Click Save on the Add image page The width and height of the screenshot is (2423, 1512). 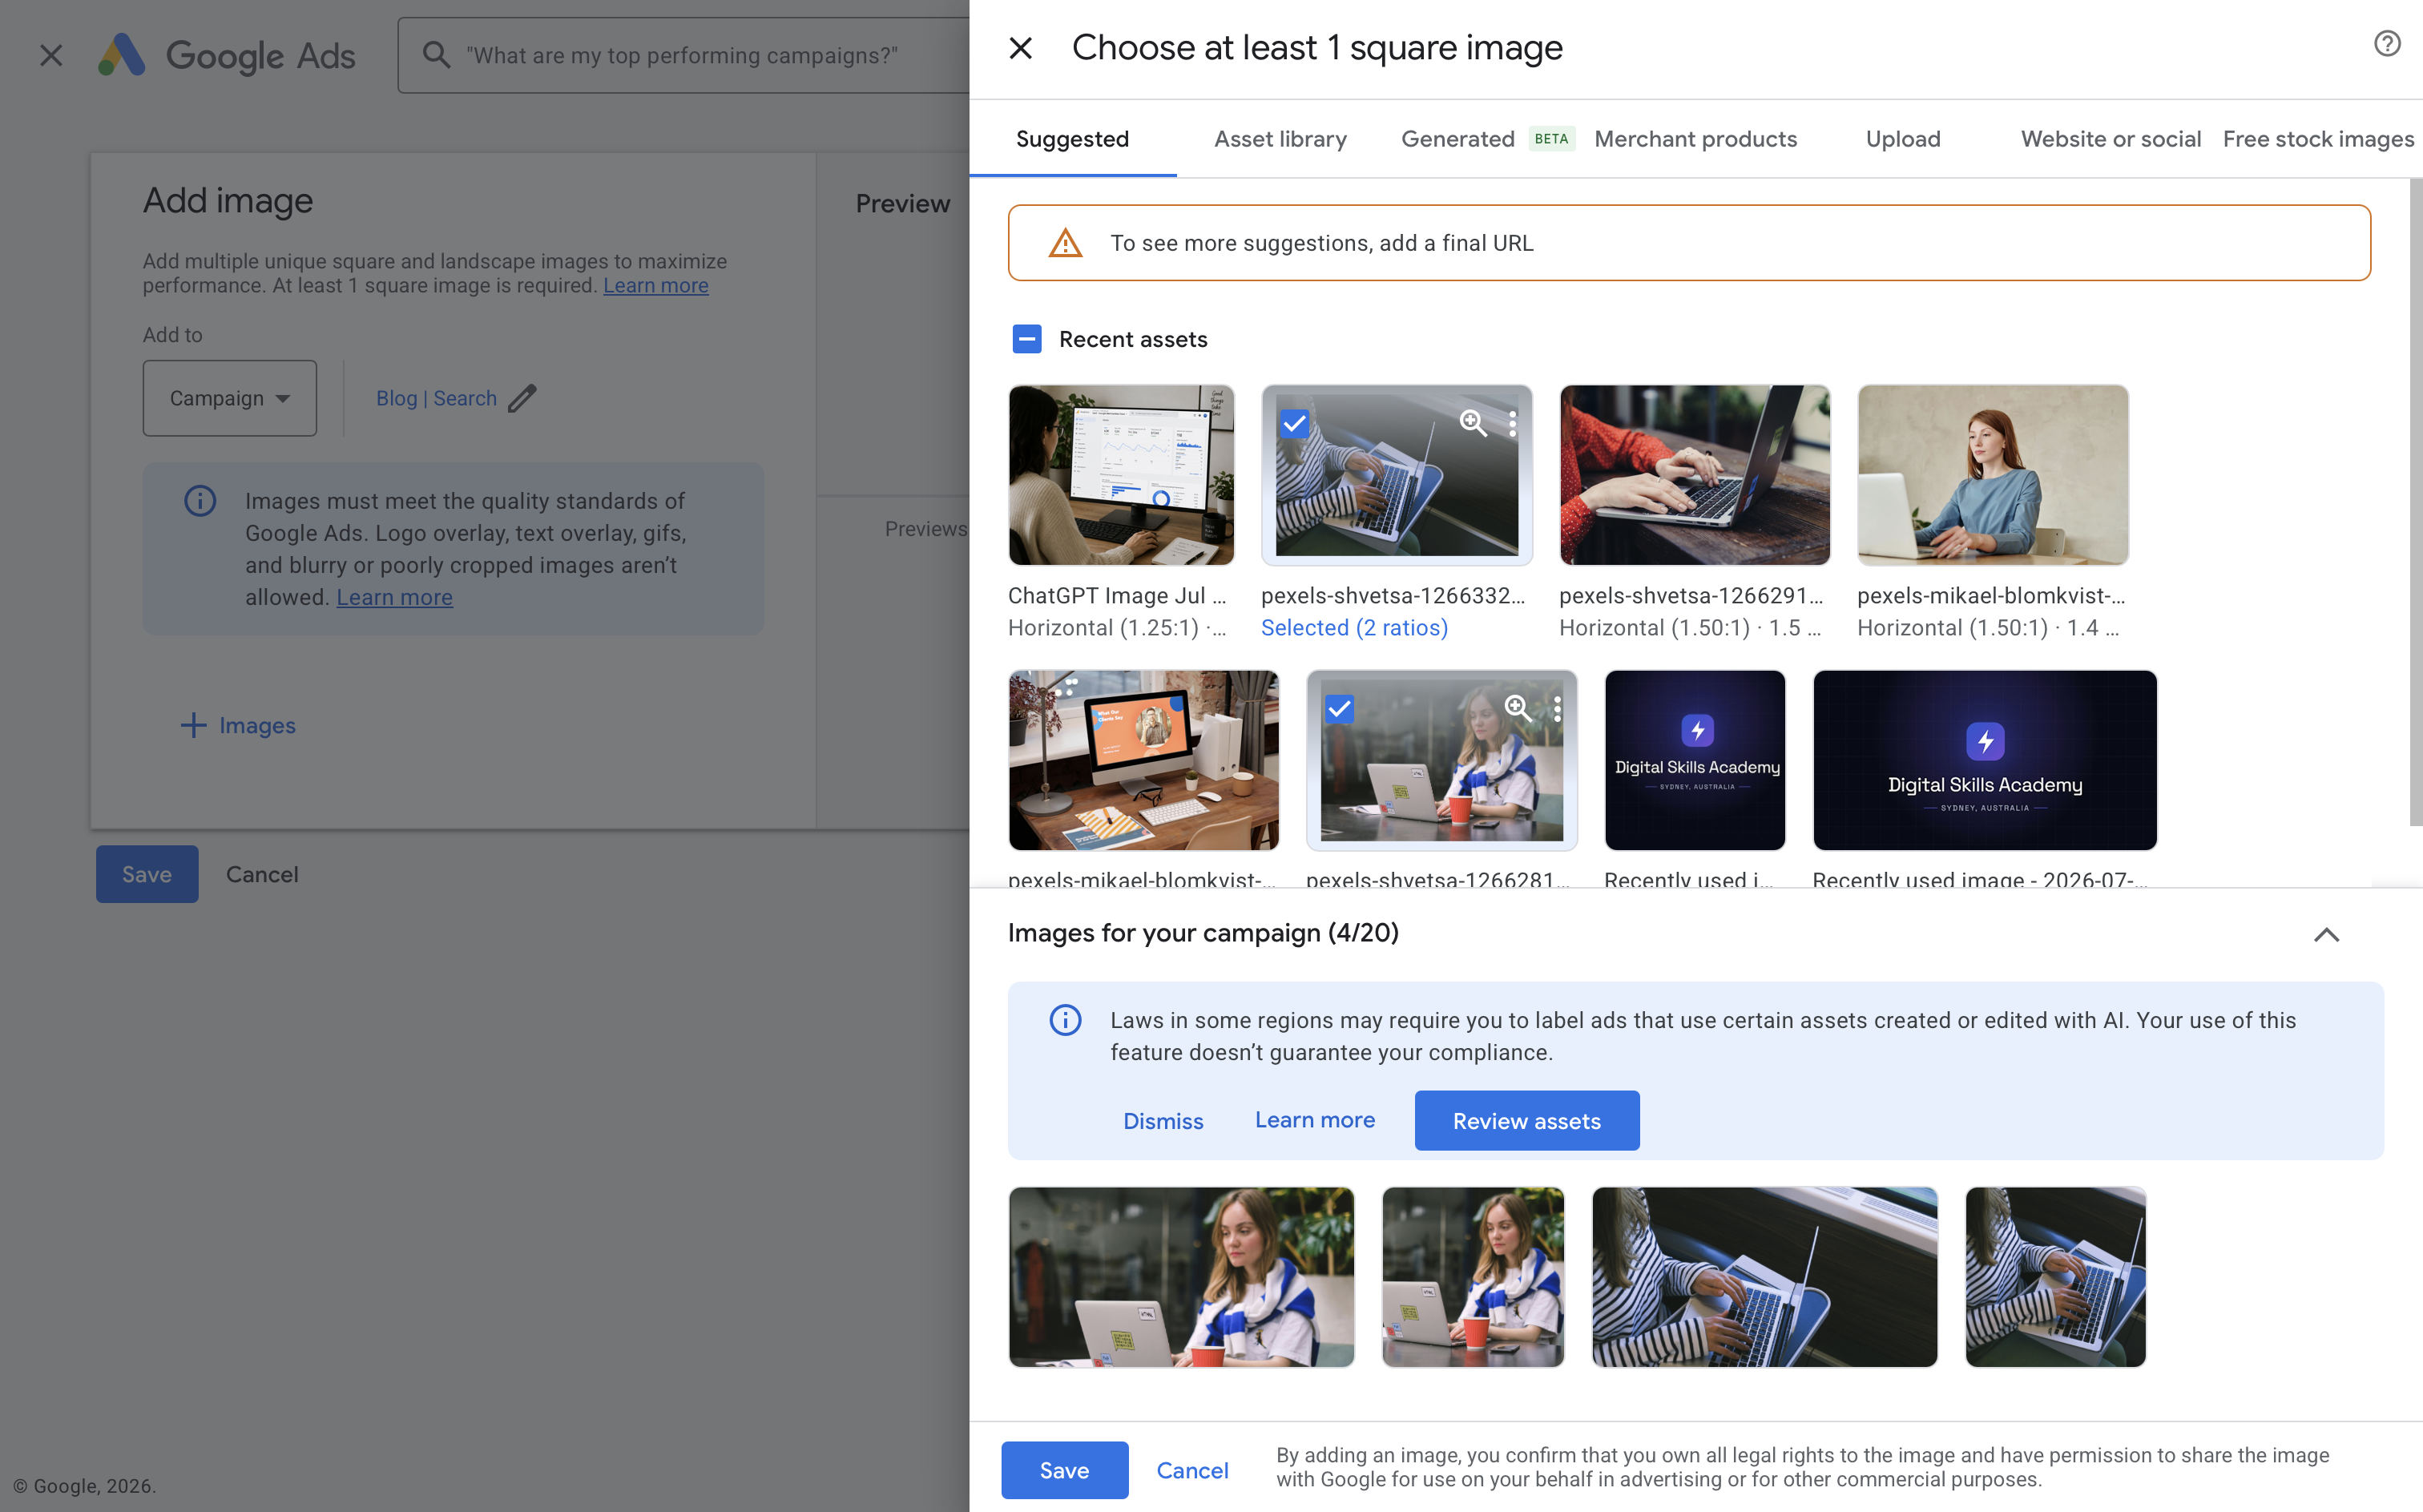pos(147,874)
